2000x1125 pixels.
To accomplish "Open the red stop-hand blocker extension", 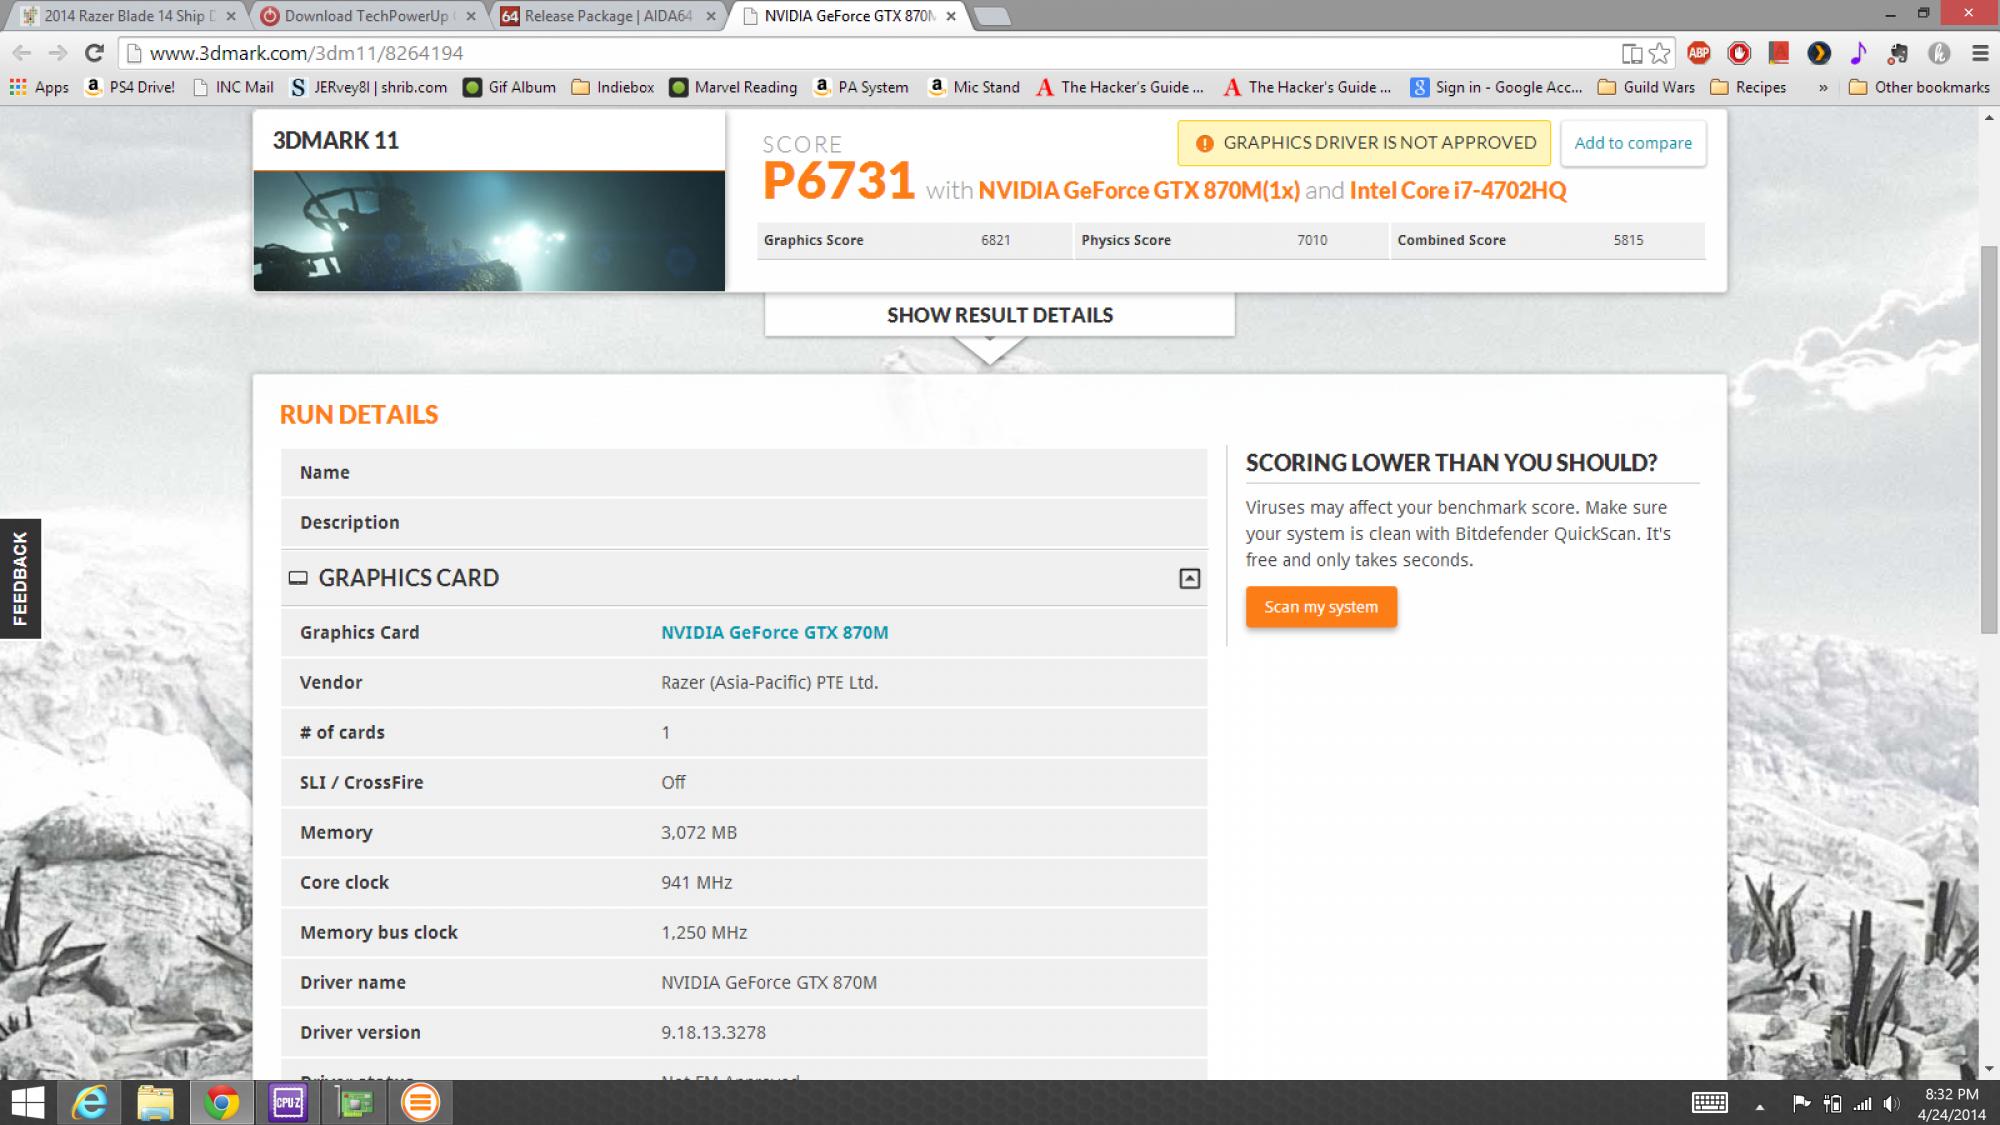I will [x=1739, y=53].
